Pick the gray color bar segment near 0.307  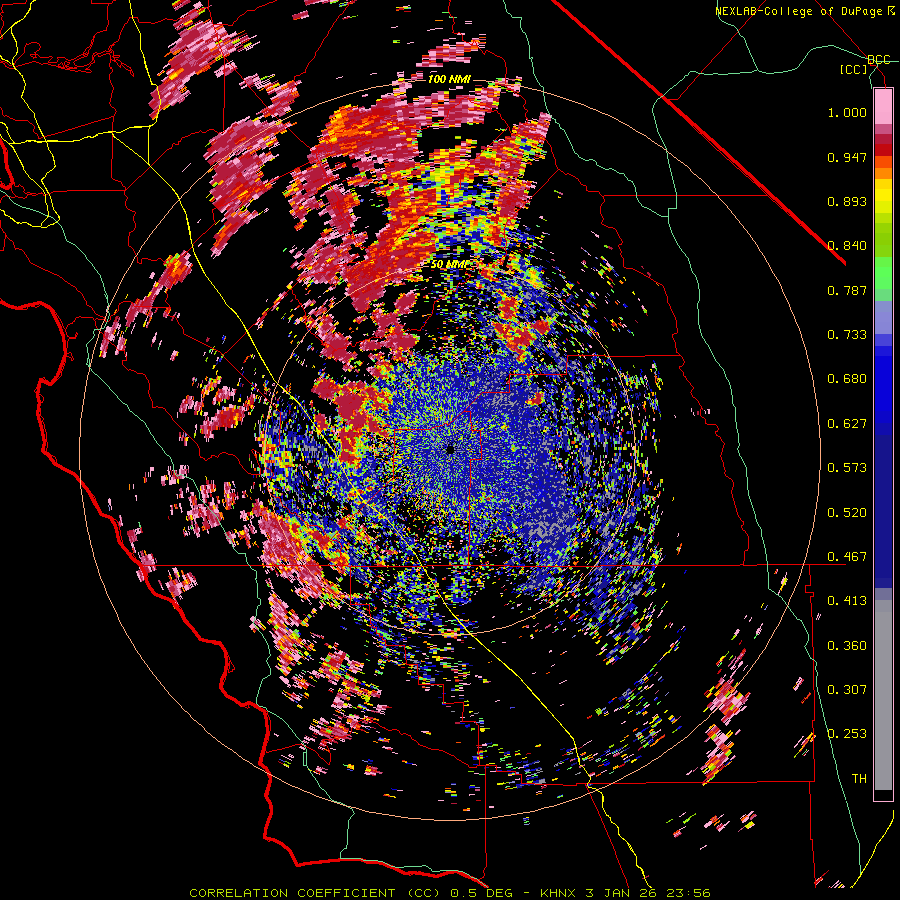(x=883, y=695)
